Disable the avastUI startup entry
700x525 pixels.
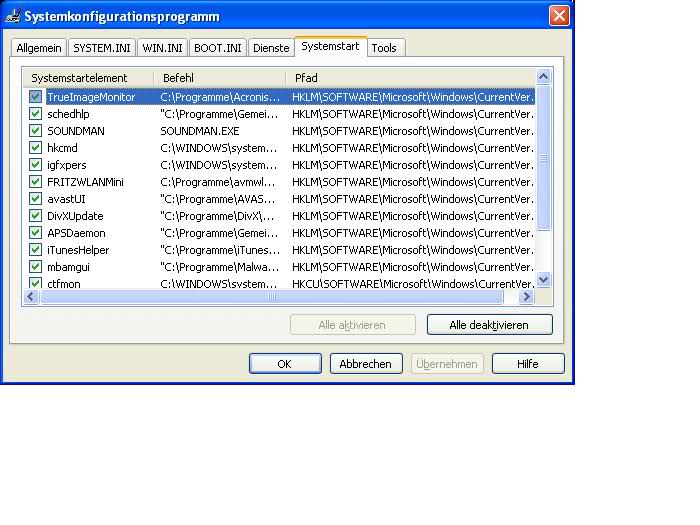35,199
